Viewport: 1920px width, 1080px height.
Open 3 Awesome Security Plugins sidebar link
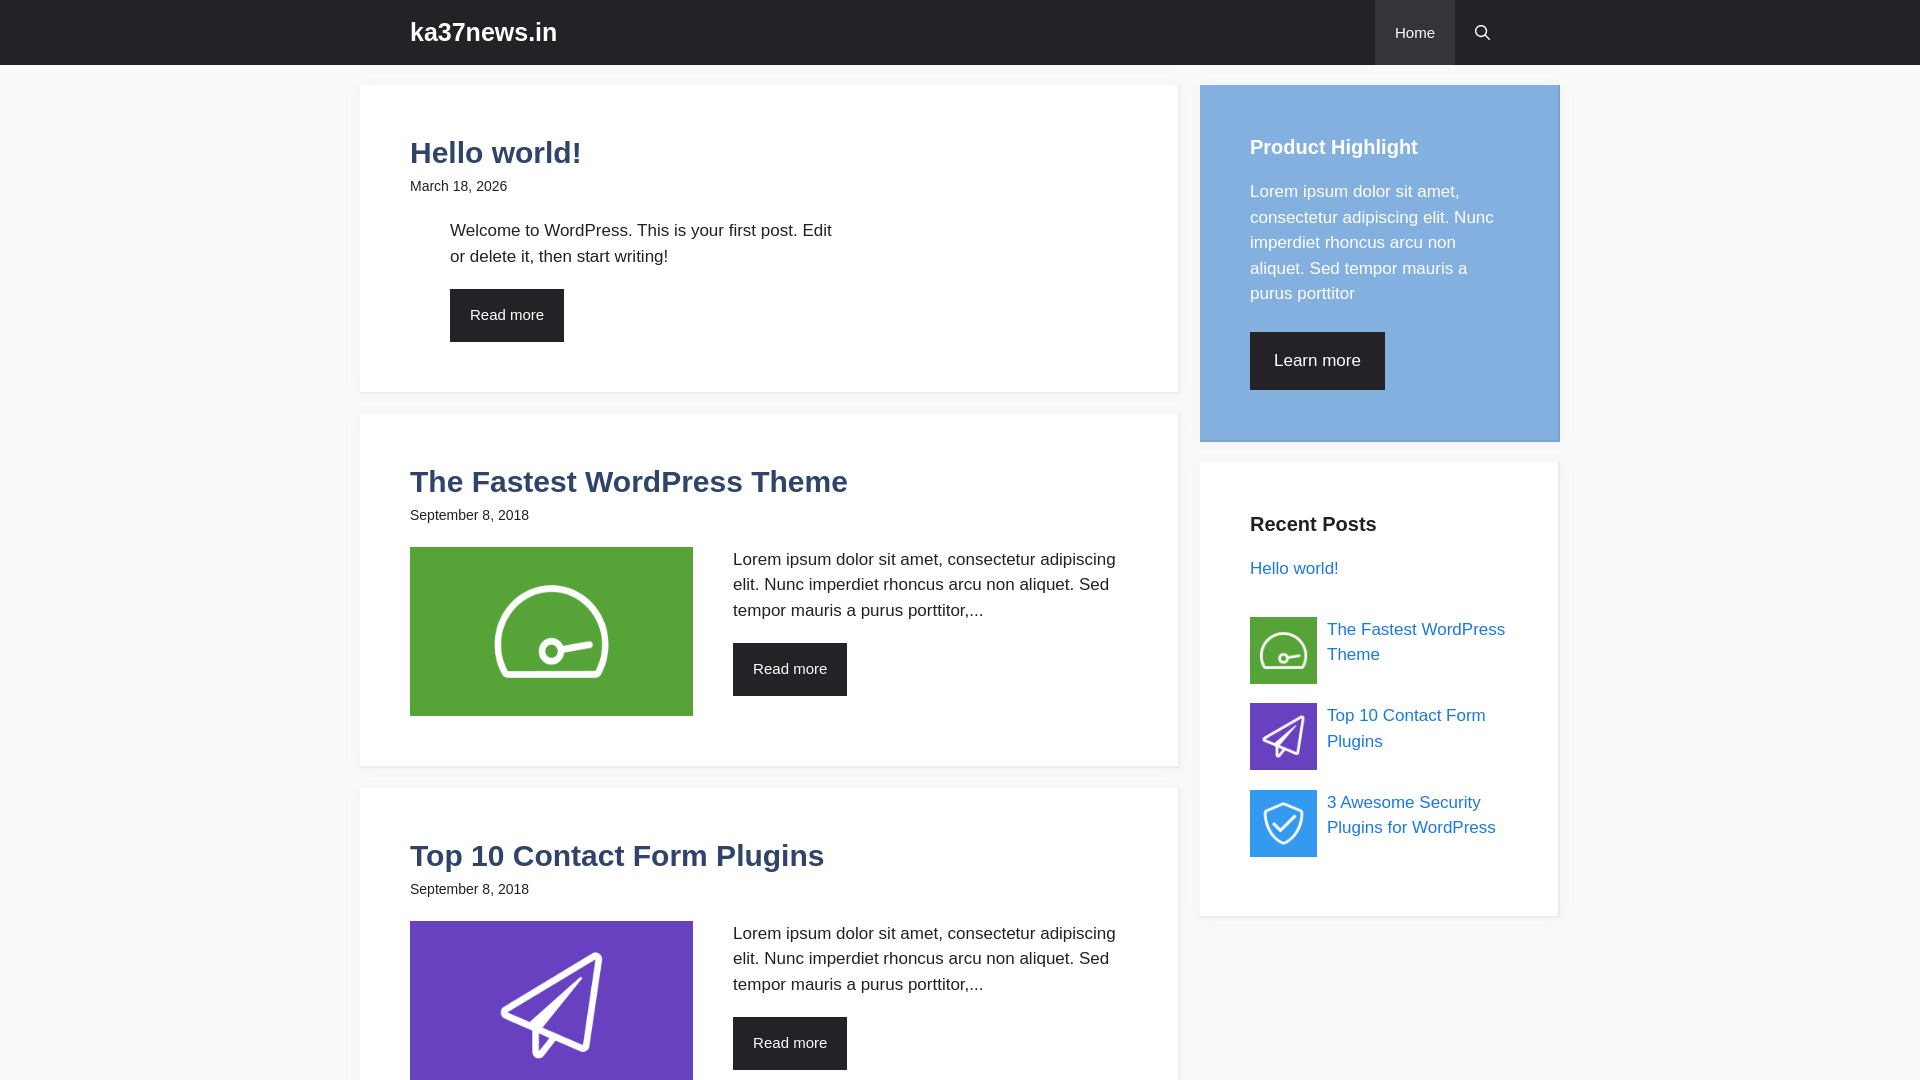pos(1410,815)
